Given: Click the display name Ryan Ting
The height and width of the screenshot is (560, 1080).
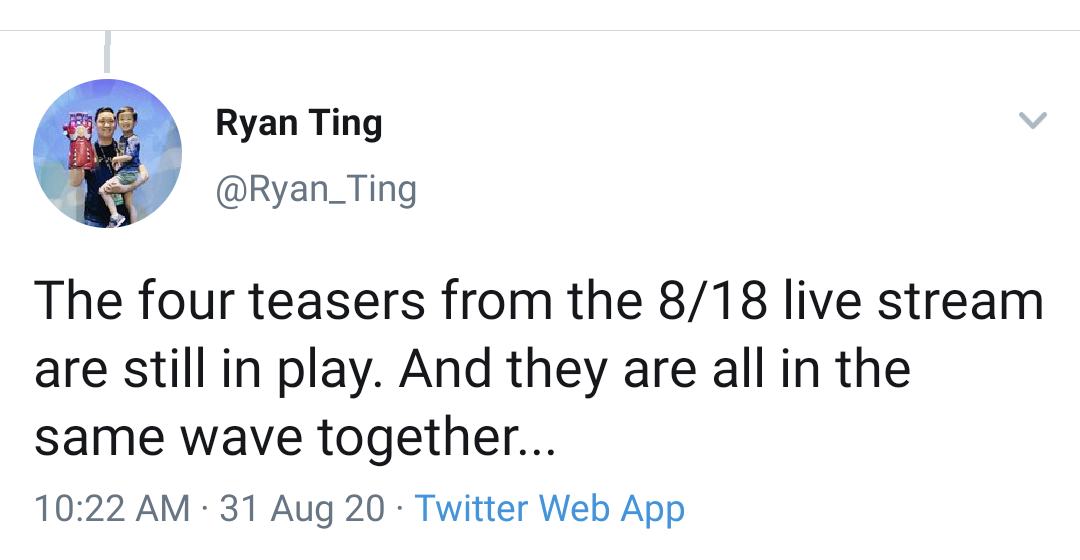Looking at the screenshot, I should 299,124.
